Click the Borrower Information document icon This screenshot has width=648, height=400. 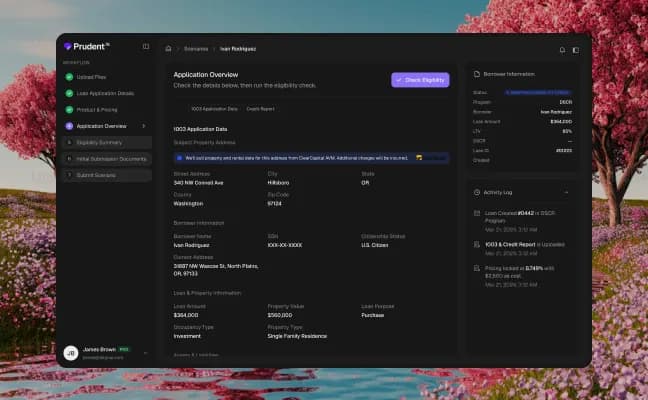click(x=476, y=74)
